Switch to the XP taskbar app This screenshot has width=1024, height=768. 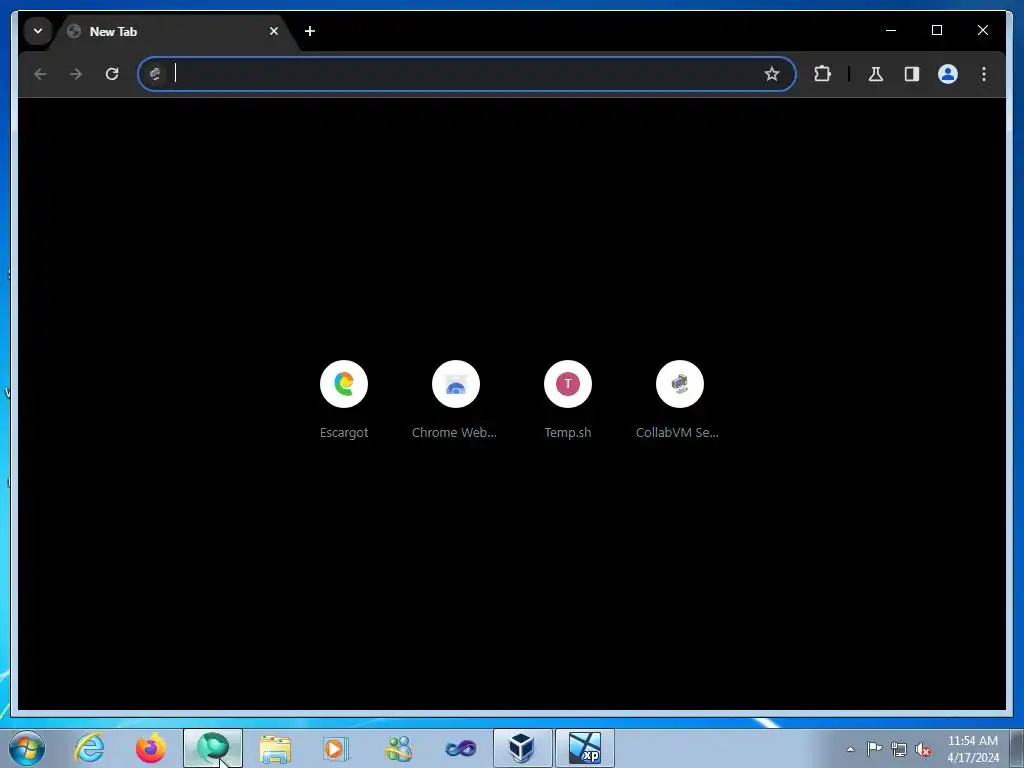click(x=584, y=748)
